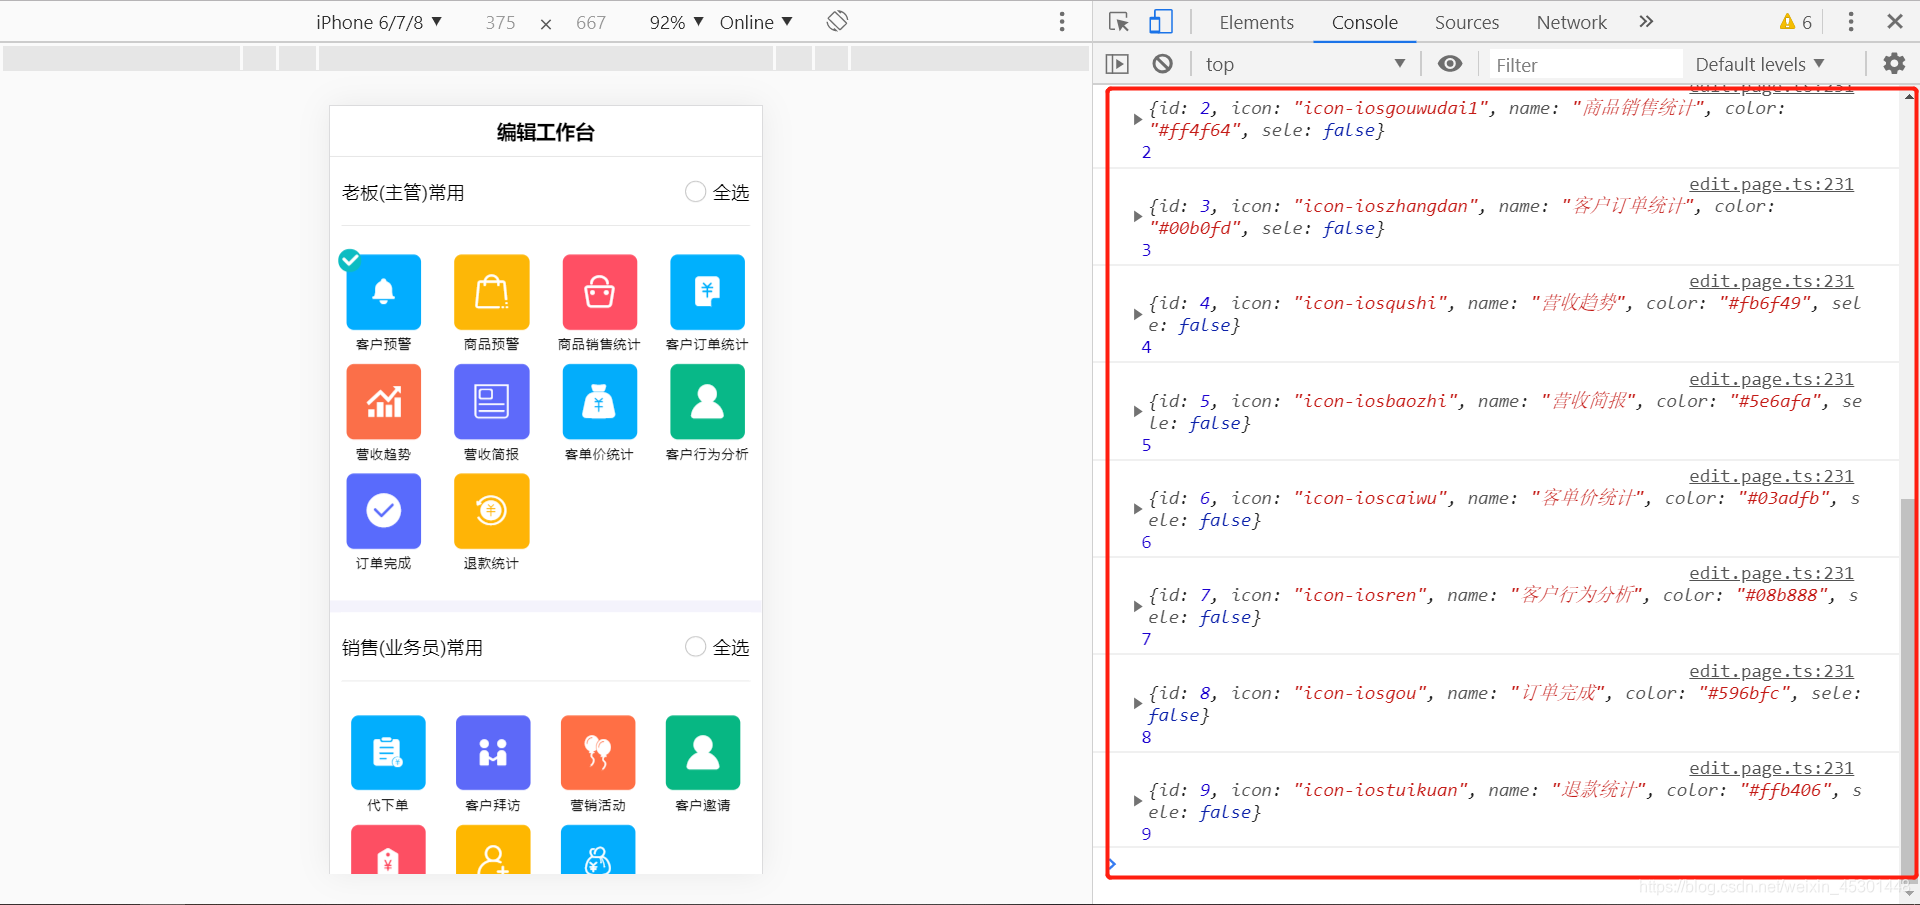The height and width of the screenshot is (905, 1920).
Task: Select the 商品预警 shopping bag icon
Action: tap(492, 292)
